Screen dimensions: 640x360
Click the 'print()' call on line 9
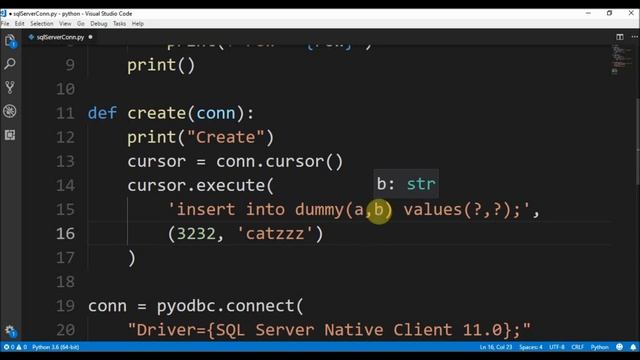point(161,65)
